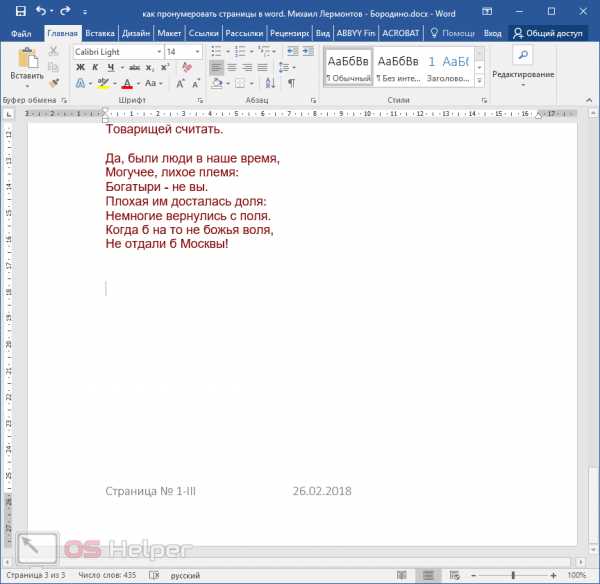Viewport: 600px width, 584px height.
Task: Increase paragraph indent
Action: click(x=308, y=51)
